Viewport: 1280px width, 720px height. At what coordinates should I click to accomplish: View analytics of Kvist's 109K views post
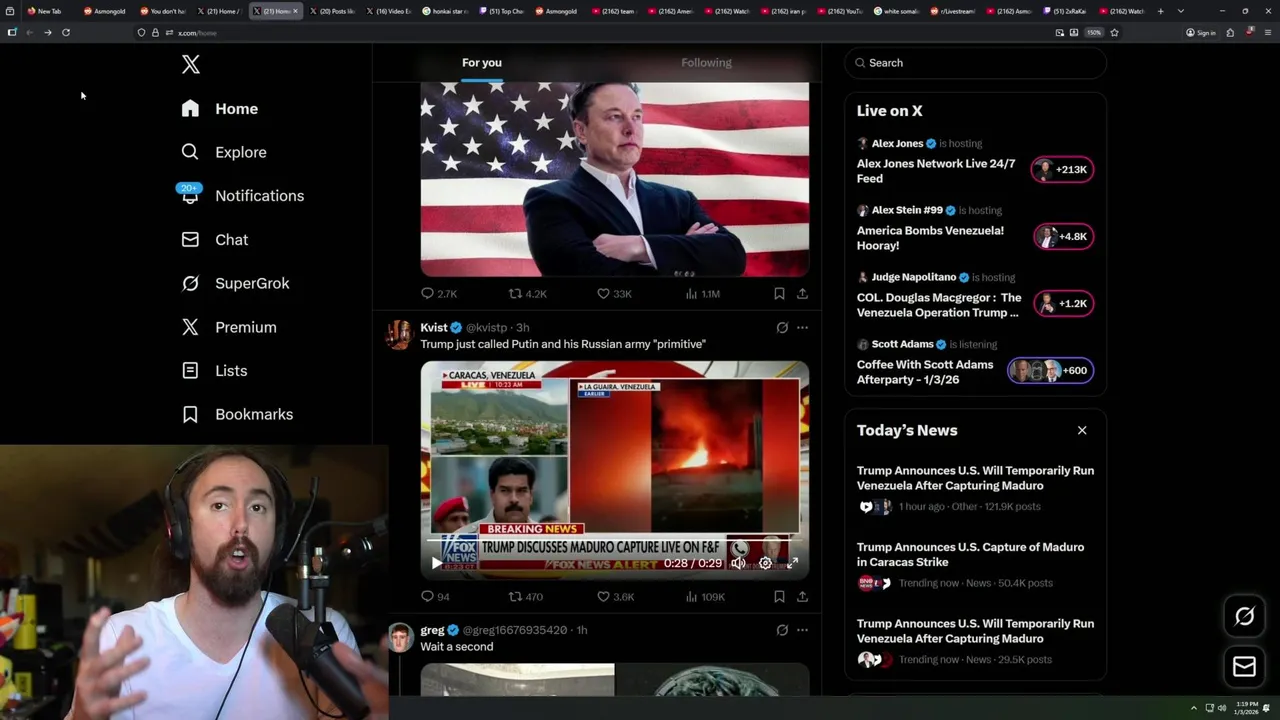click(x=705, y=597)
